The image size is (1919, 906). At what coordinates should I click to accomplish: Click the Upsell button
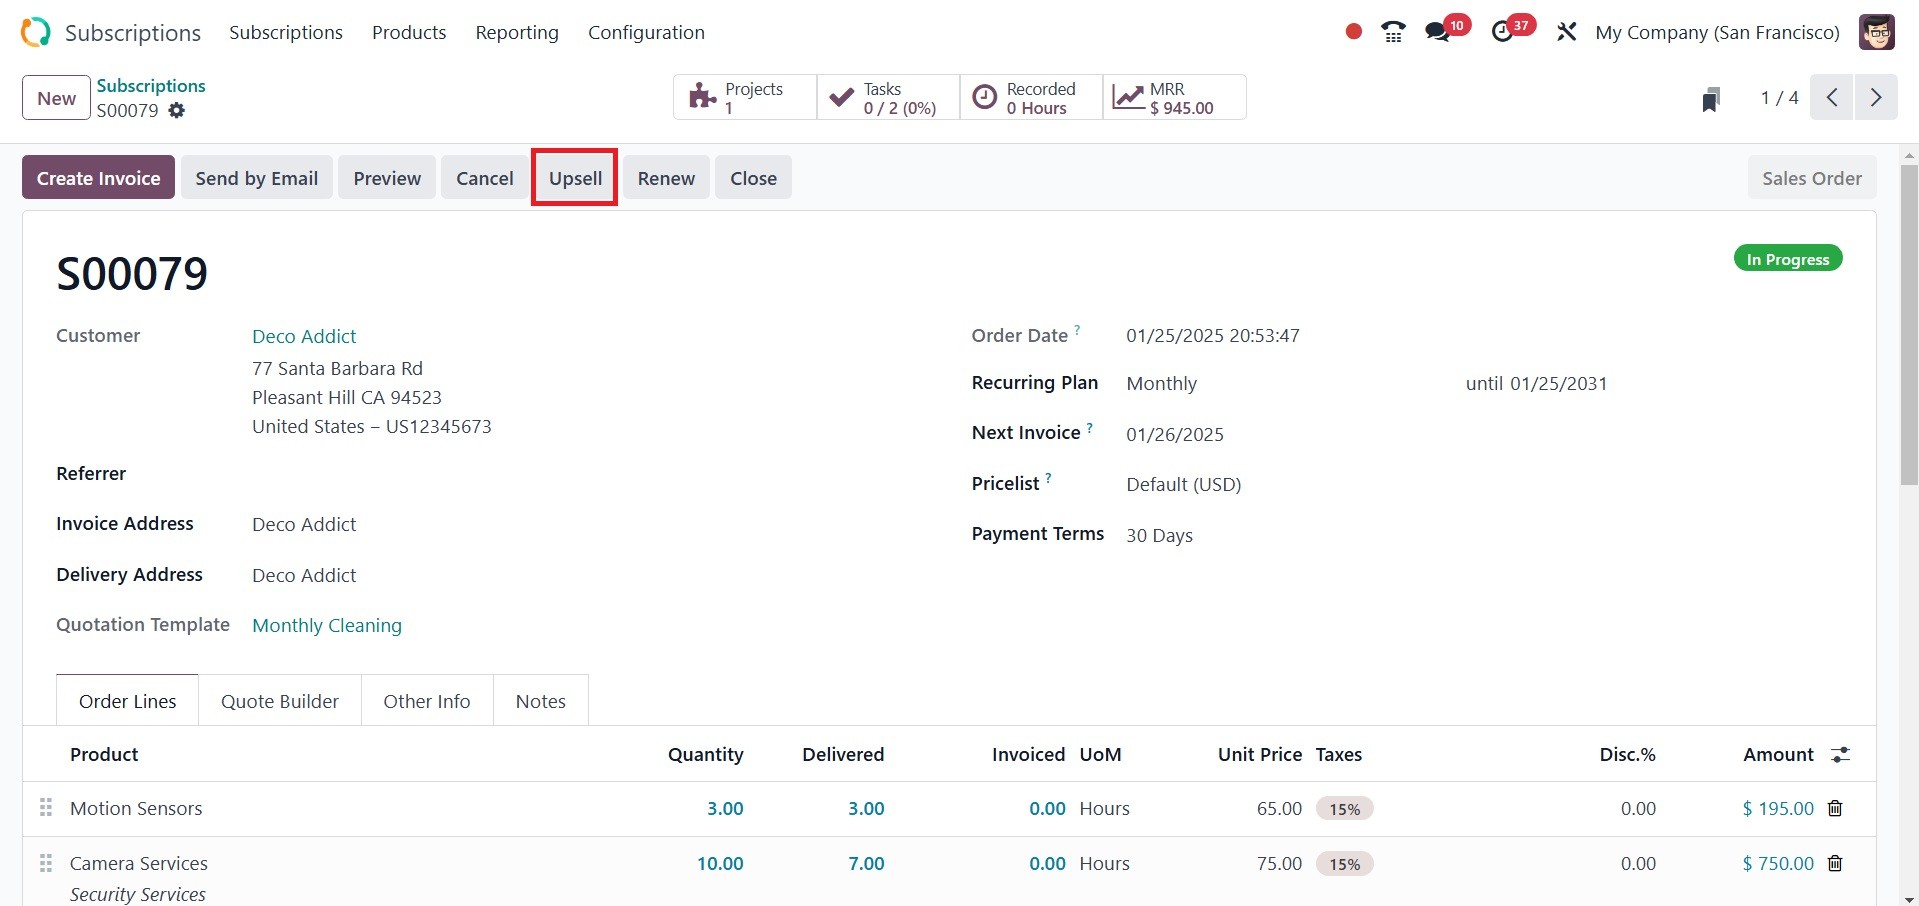[x=575, y=178]
